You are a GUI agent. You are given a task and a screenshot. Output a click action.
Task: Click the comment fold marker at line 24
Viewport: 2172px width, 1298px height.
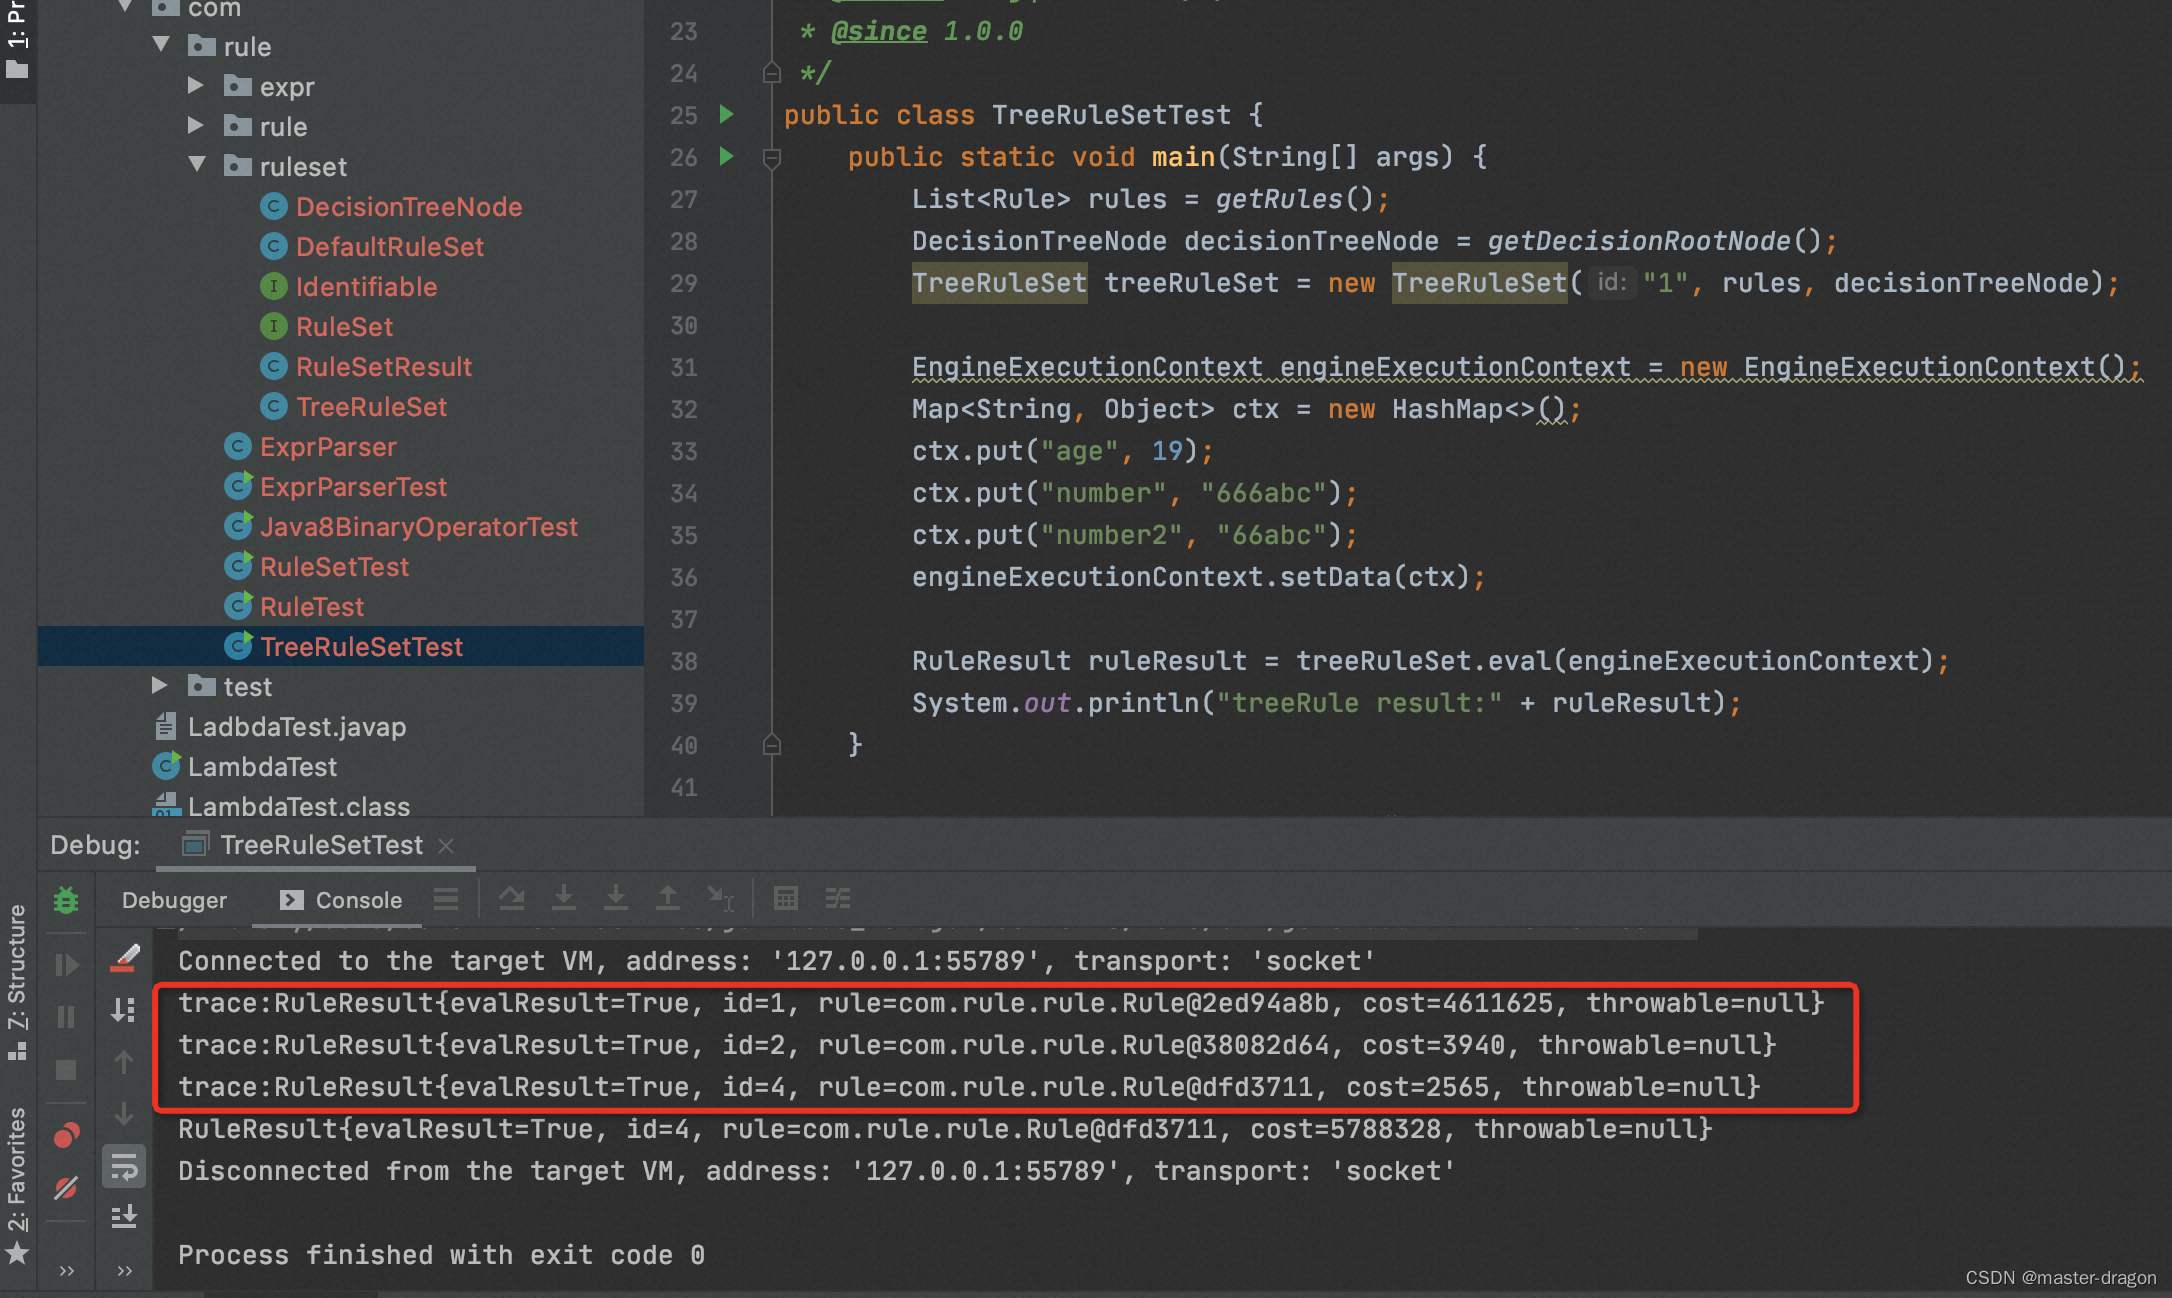pyautogui.click(x=771, y=72)
